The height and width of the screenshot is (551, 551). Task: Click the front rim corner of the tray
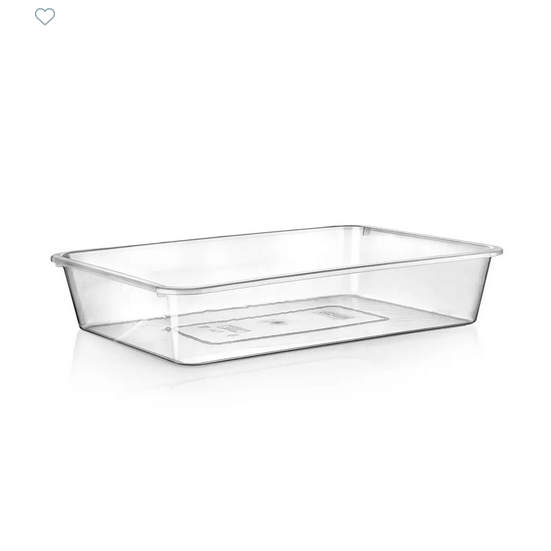pos(162,292)
